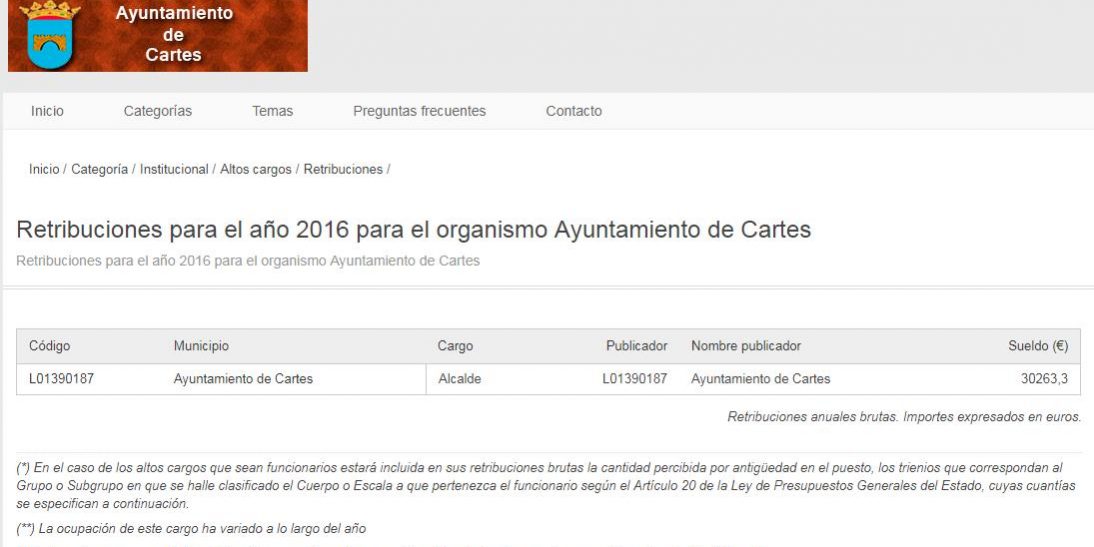
Task: Sort table by Código column header
Action: point(49,346)
